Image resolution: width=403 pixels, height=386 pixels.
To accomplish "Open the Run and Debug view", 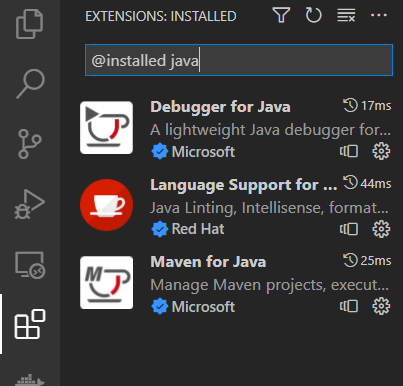I will (30, 204).
